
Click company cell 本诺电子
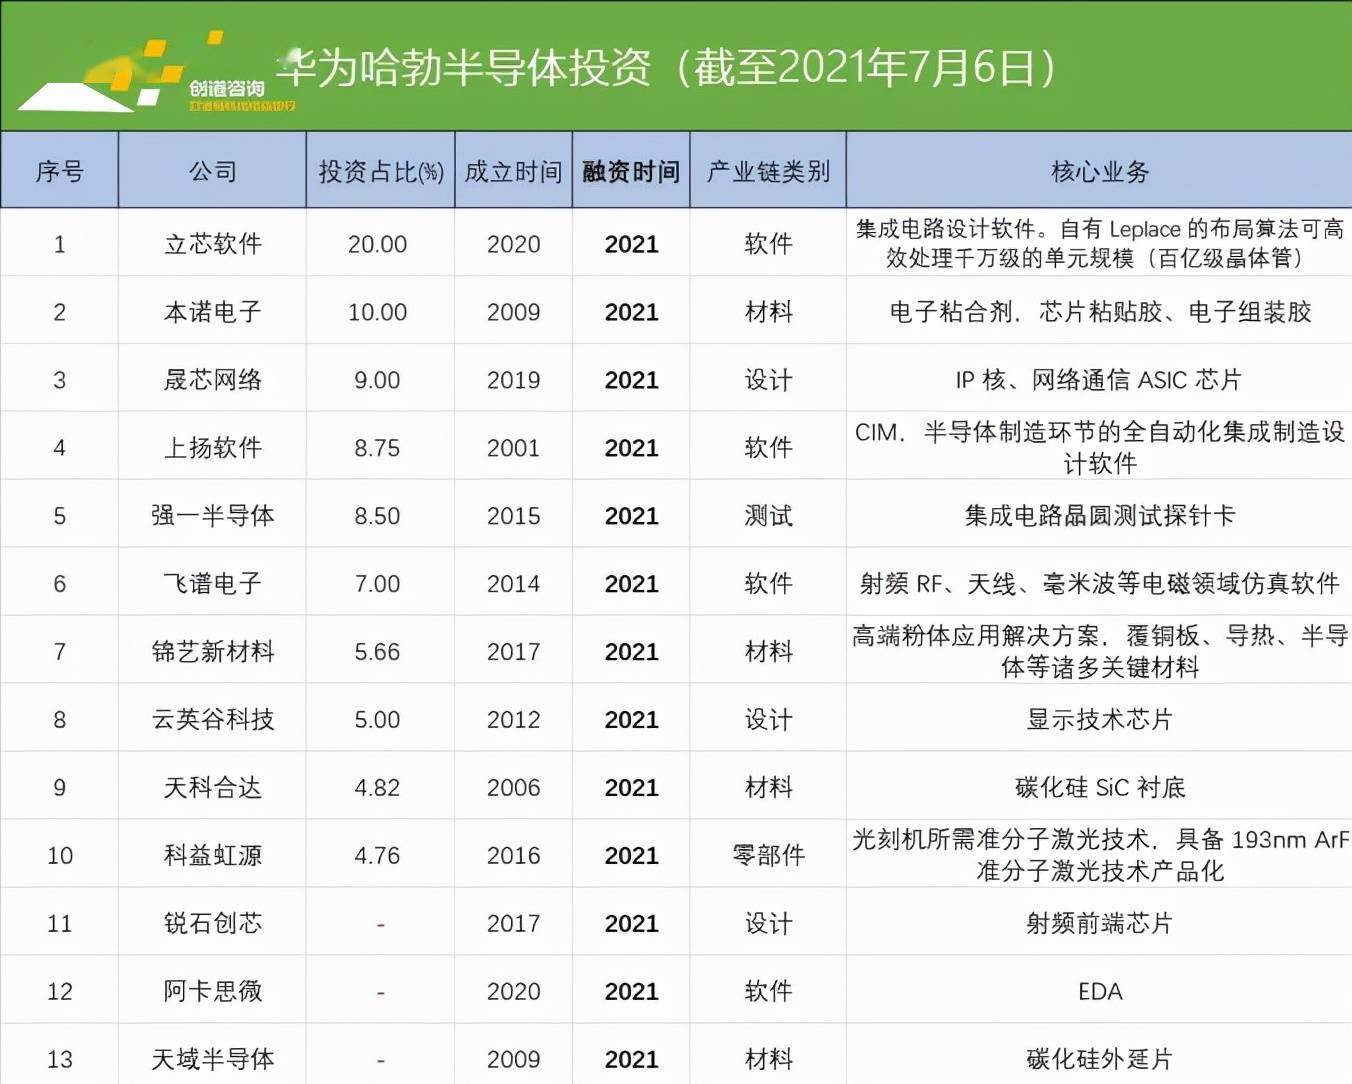tap(212, 311)
